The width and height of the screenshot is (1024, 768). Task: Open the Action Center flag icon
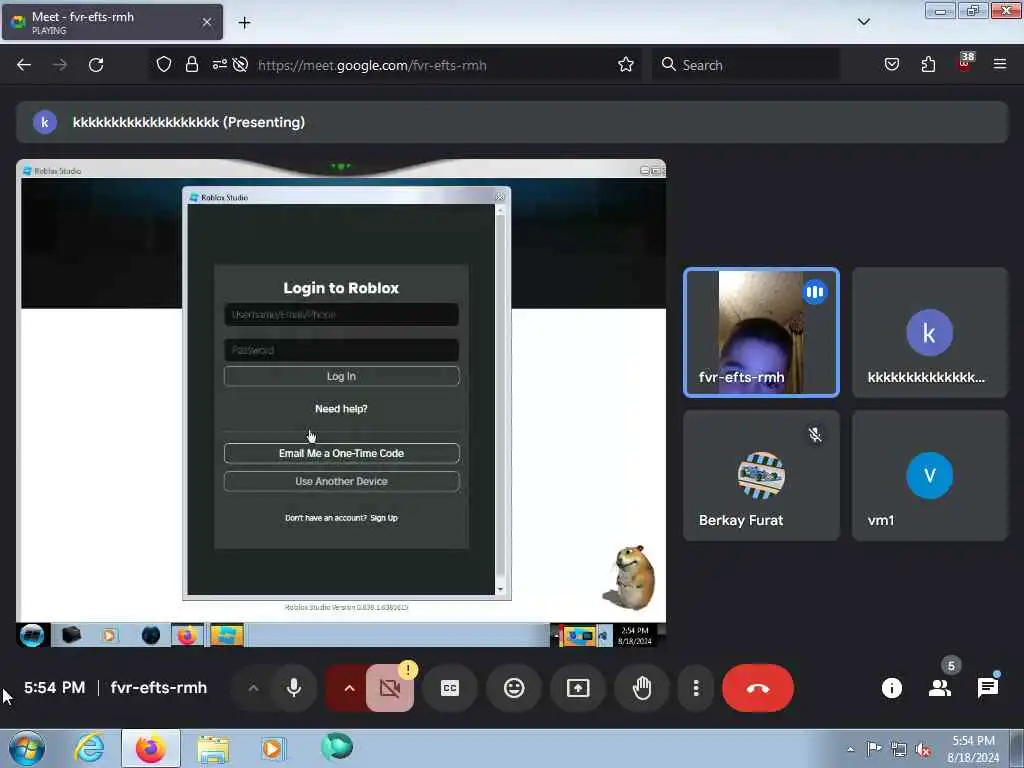click(x=873, y=748)
